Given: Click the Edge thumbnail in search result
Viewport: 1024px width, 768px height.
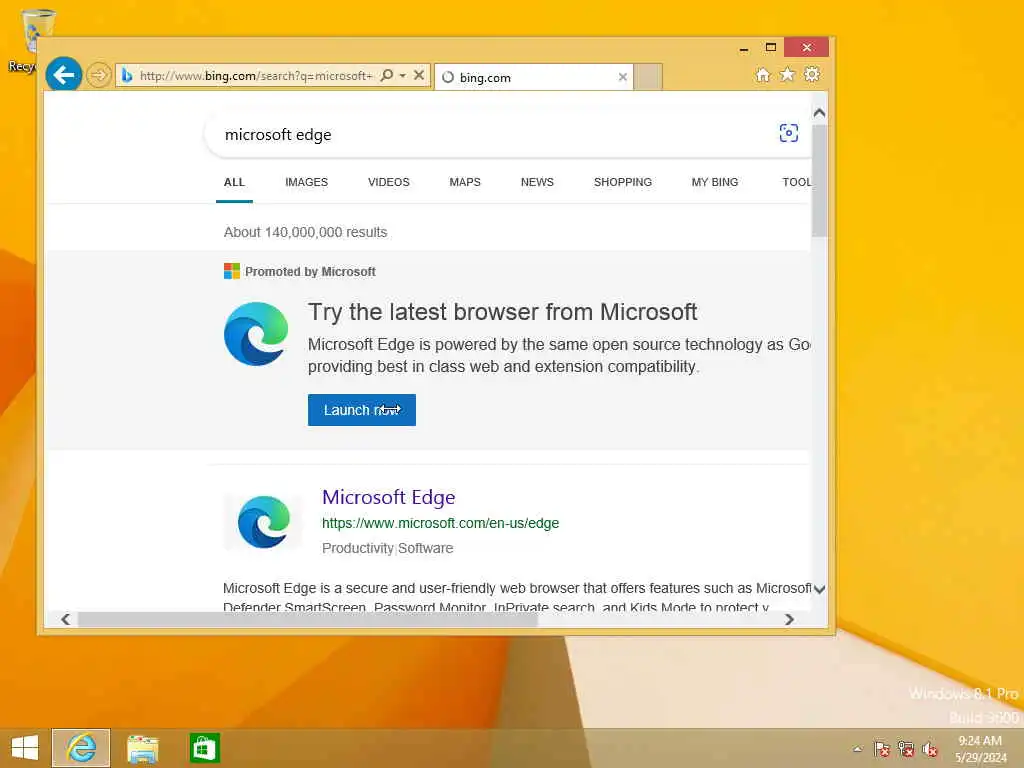Looking at the screenshot, I should pyautogui.click(x=264, y=522).
